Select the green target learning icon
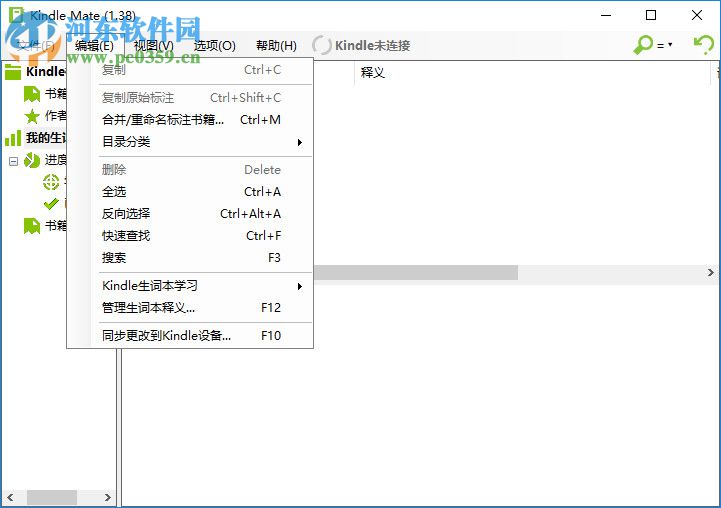The image size is (721, 508). [51, 182]
